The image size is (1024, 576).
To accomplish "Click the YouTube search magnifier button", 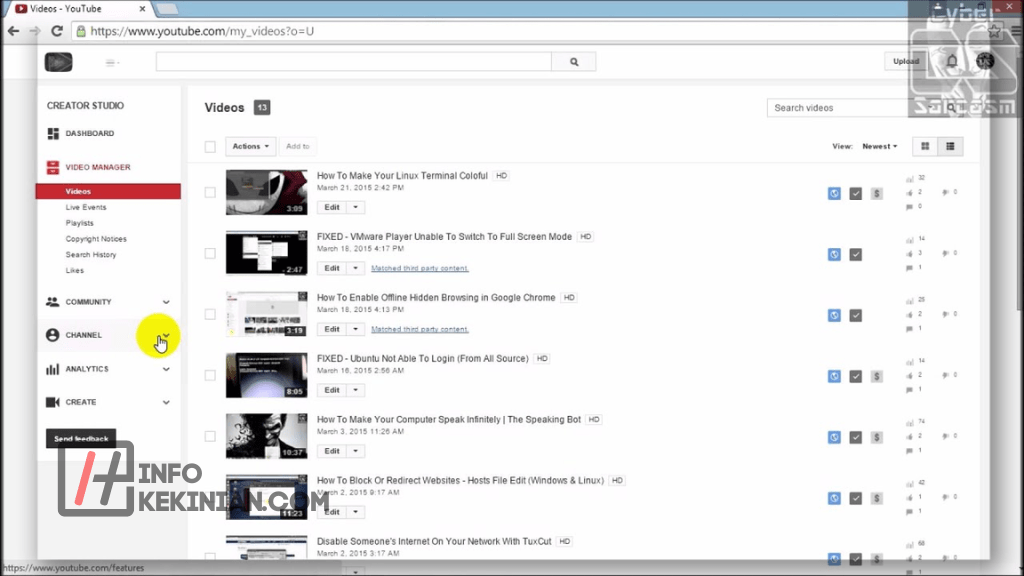I will tap(574, 61).
